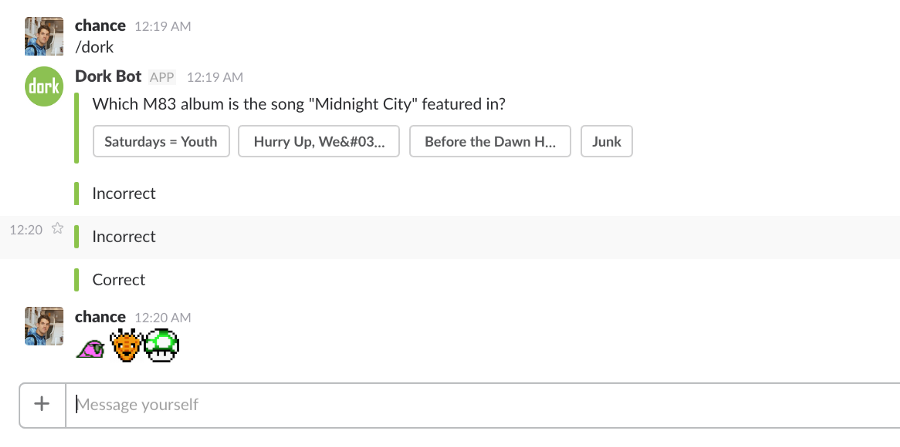Screen dimensions: 900x447
Task: Click the green 1-up mushroom emoji
Action: point(161,345)
